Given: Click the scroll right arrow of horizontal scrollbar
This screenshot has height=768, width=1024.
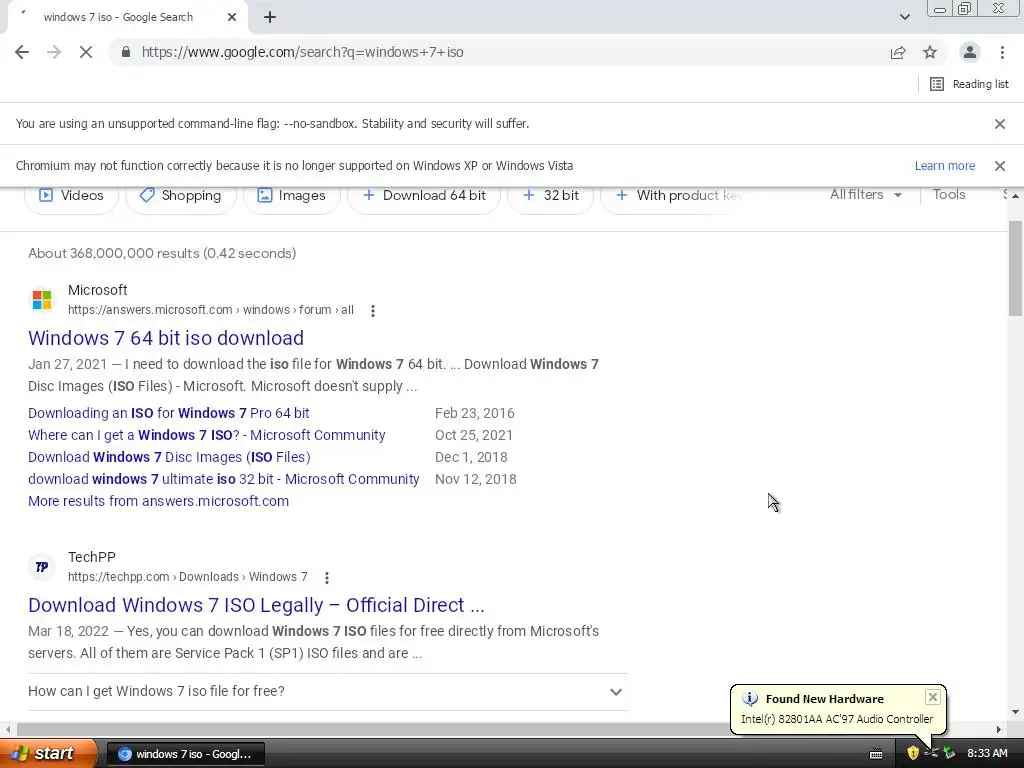Looking at the screenshot, I should coord(999,729).
